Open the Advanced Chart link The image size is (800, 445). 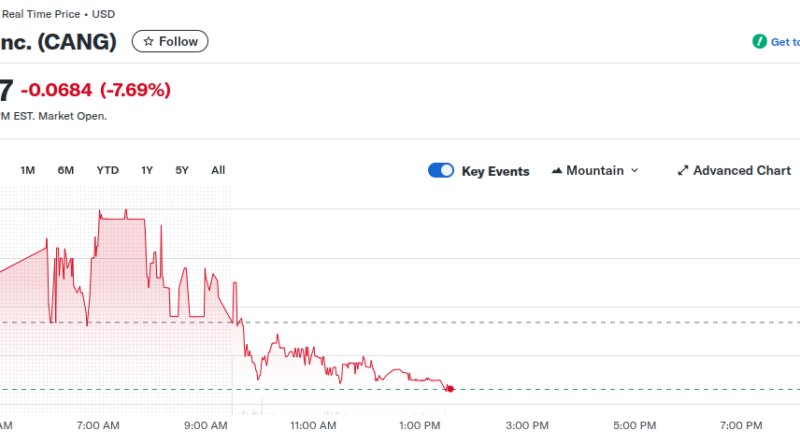click(x=741, y=171)
